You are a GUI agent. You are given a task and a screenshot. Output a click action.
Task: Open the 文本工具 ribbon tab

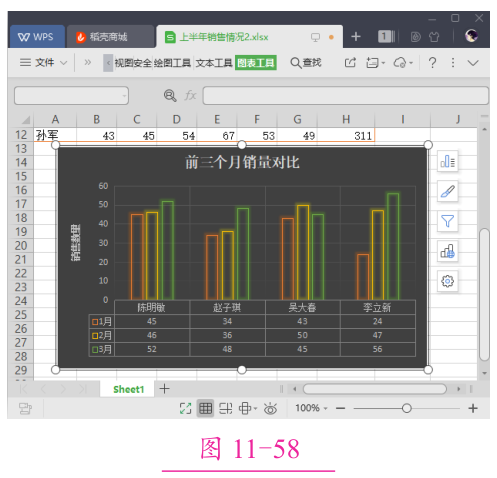coord(214,63)
